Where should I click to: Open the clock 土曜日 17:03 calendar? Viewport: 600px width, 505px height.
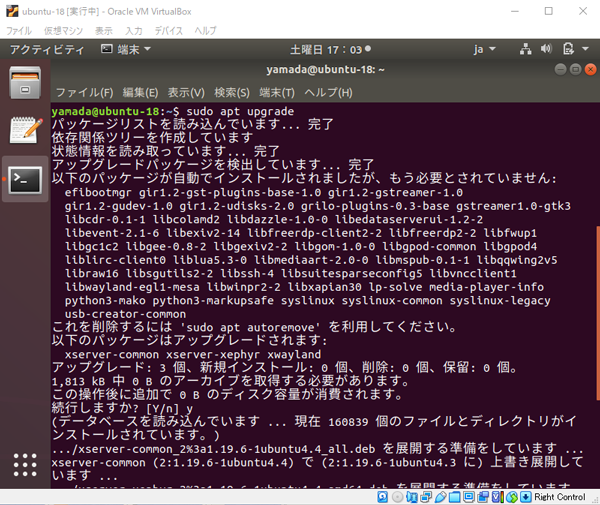pos(330,49)
